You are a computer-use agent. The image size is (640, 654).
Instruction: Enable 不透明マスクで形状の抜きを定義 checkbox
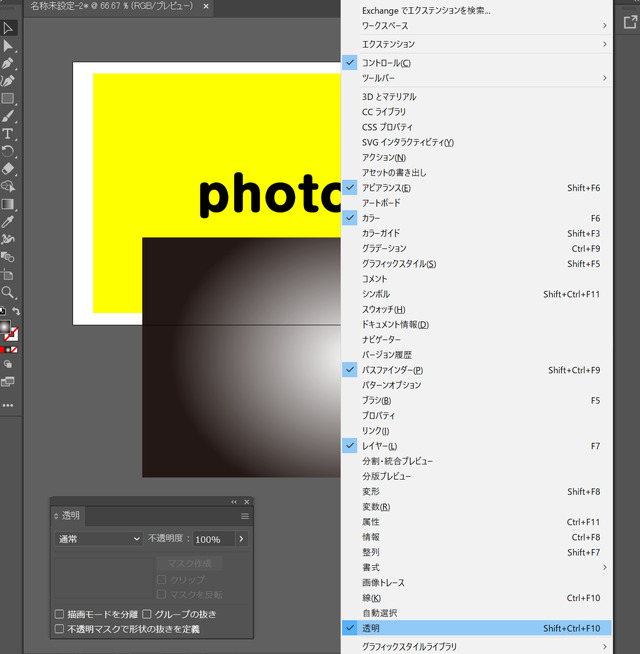tap(60, 629)
